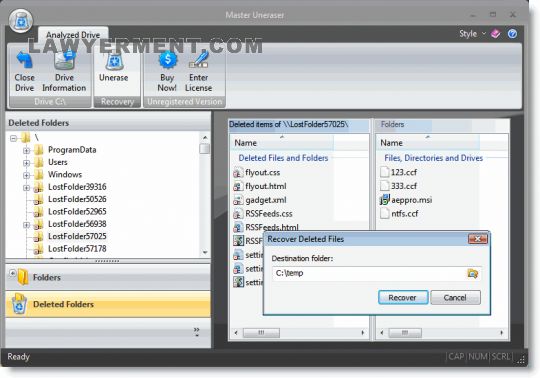Image resolution: width=540 pixels, height=378 pixels.
Task: Click the Folders pane folder icon
Action: pyautogui.click(x=23, y=277)
